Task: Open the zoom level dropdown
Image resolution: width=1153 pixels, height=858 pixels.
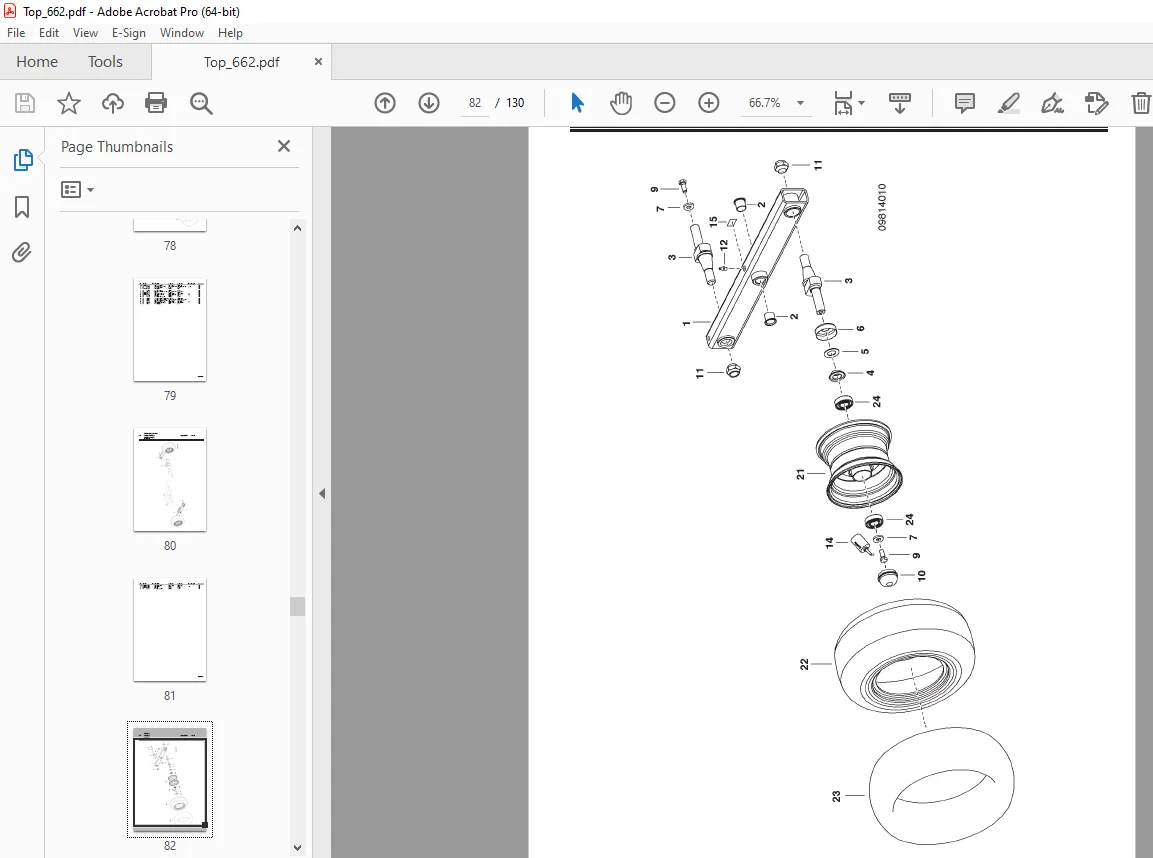Action: pyautogui.click(x=801, y=103)
